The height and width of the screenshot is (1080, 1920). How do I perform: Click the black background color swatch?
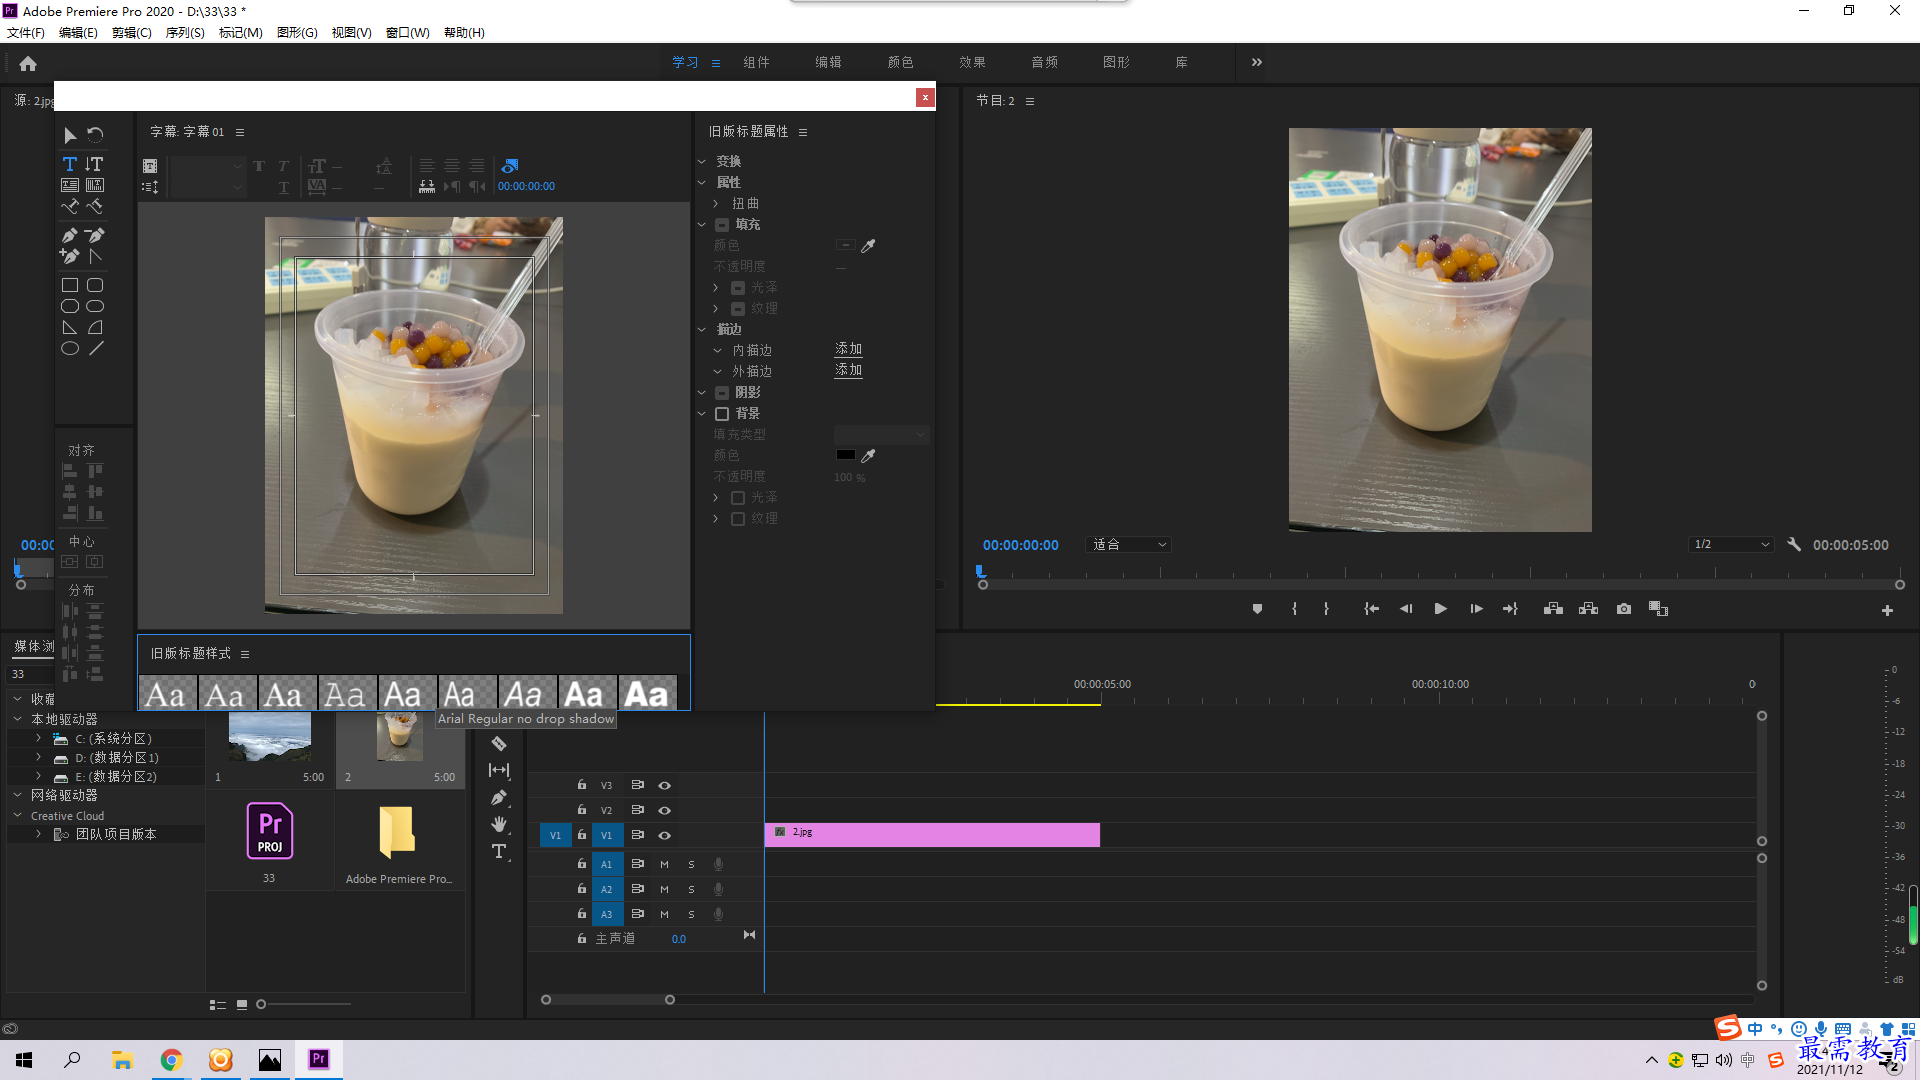tap(845, 455)
